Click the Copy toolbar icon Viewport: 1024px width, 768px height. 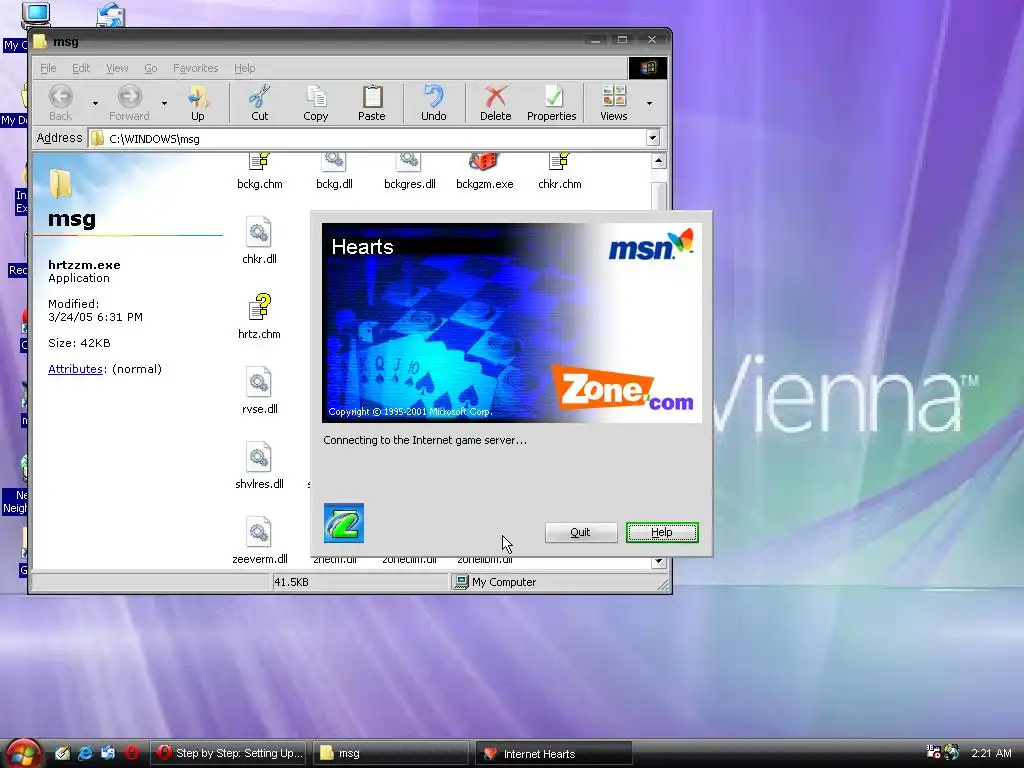pos(315,103)
